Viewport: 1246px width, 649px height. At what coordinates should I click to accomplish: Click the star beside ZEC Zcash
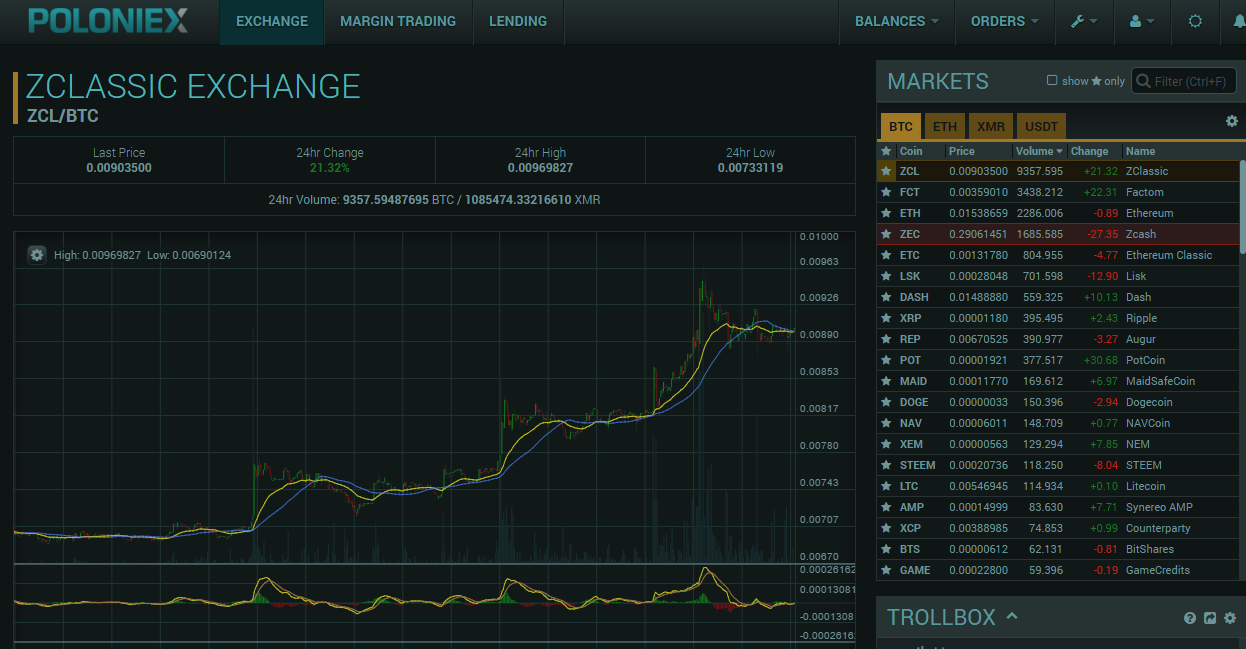pos(885,234)
